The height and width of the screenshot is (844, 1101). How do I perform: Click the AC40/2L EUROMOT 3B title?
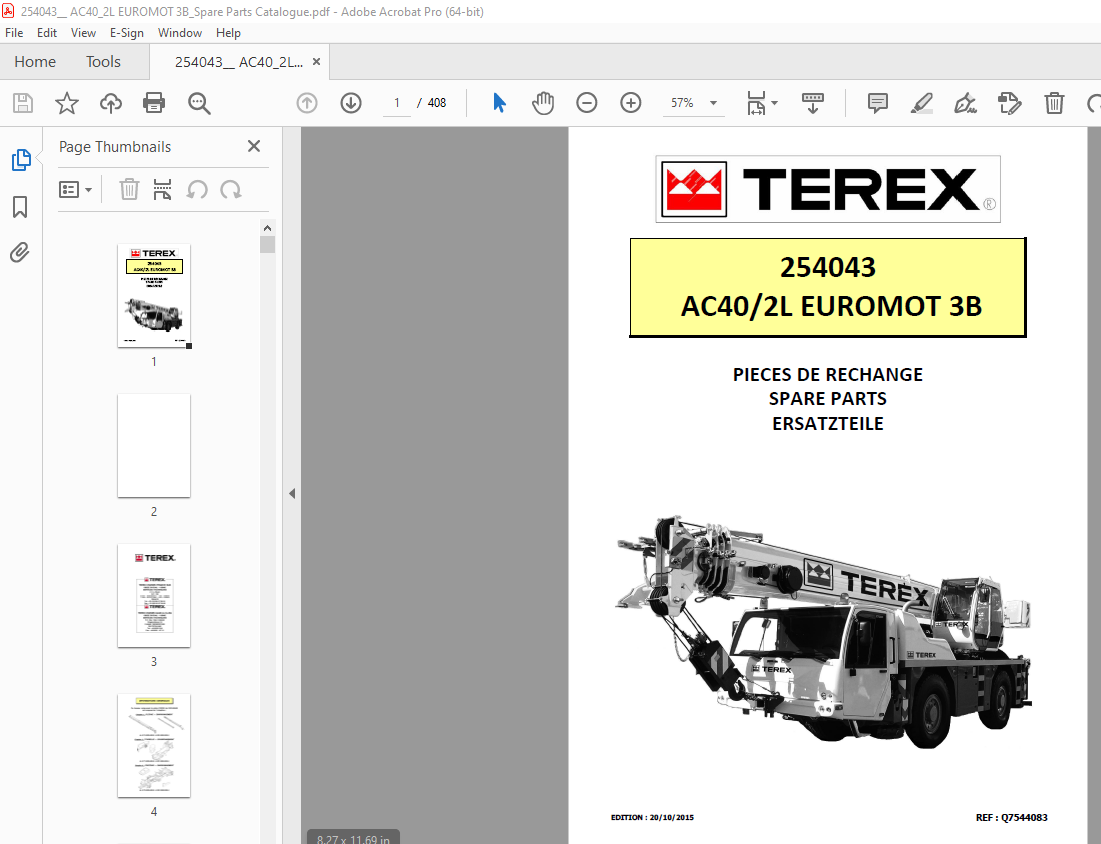click(831, 306)
